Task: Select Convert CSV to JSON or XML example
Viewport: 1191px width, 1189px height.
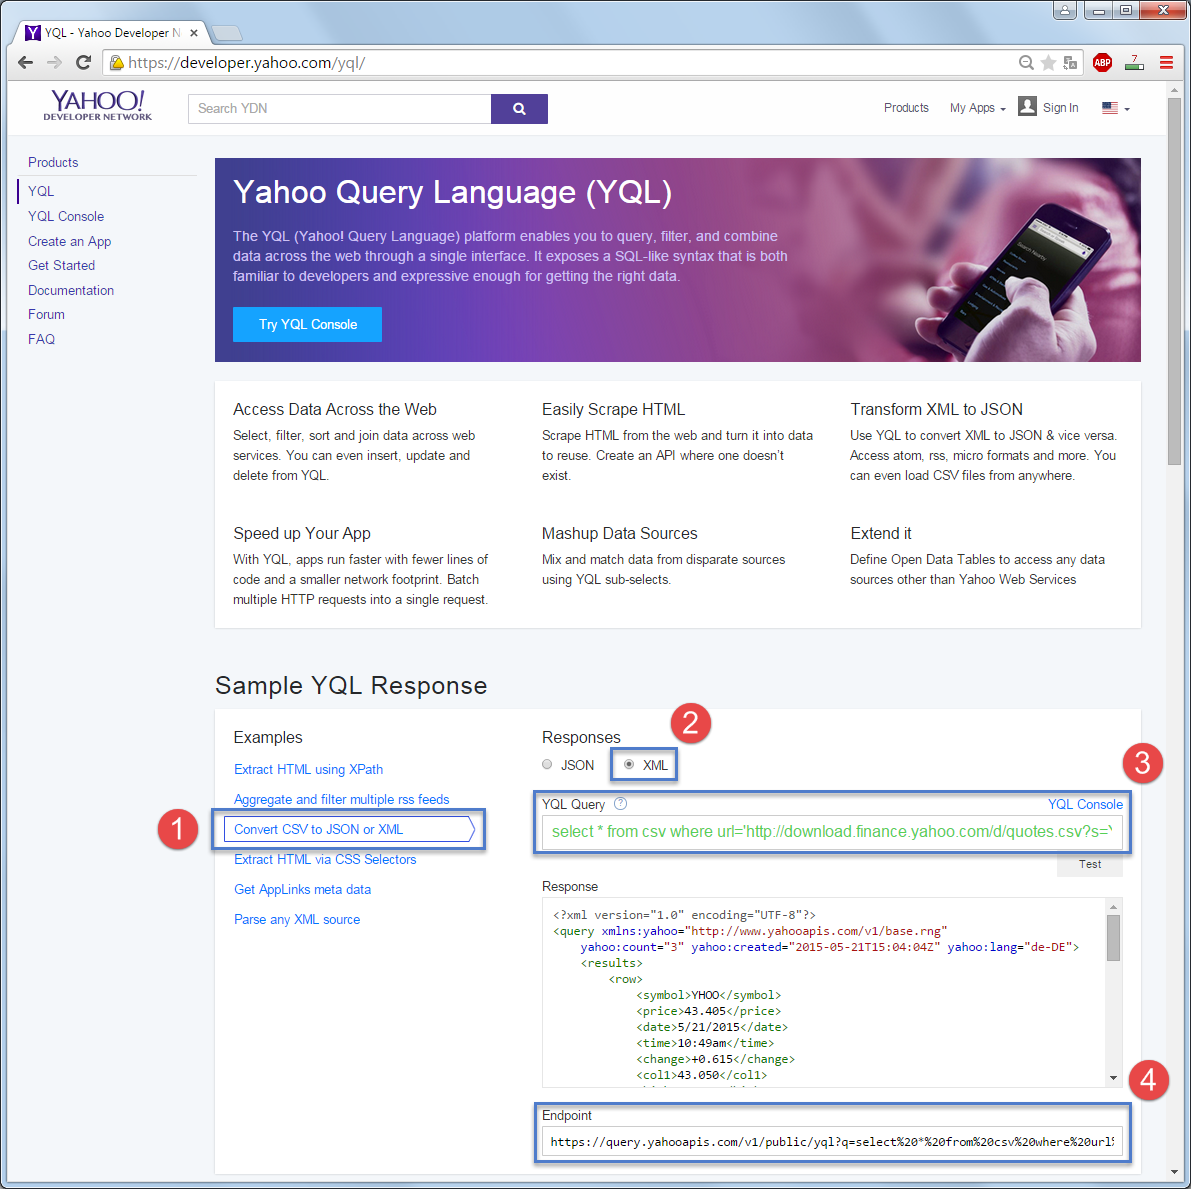Action: [349, 830]
